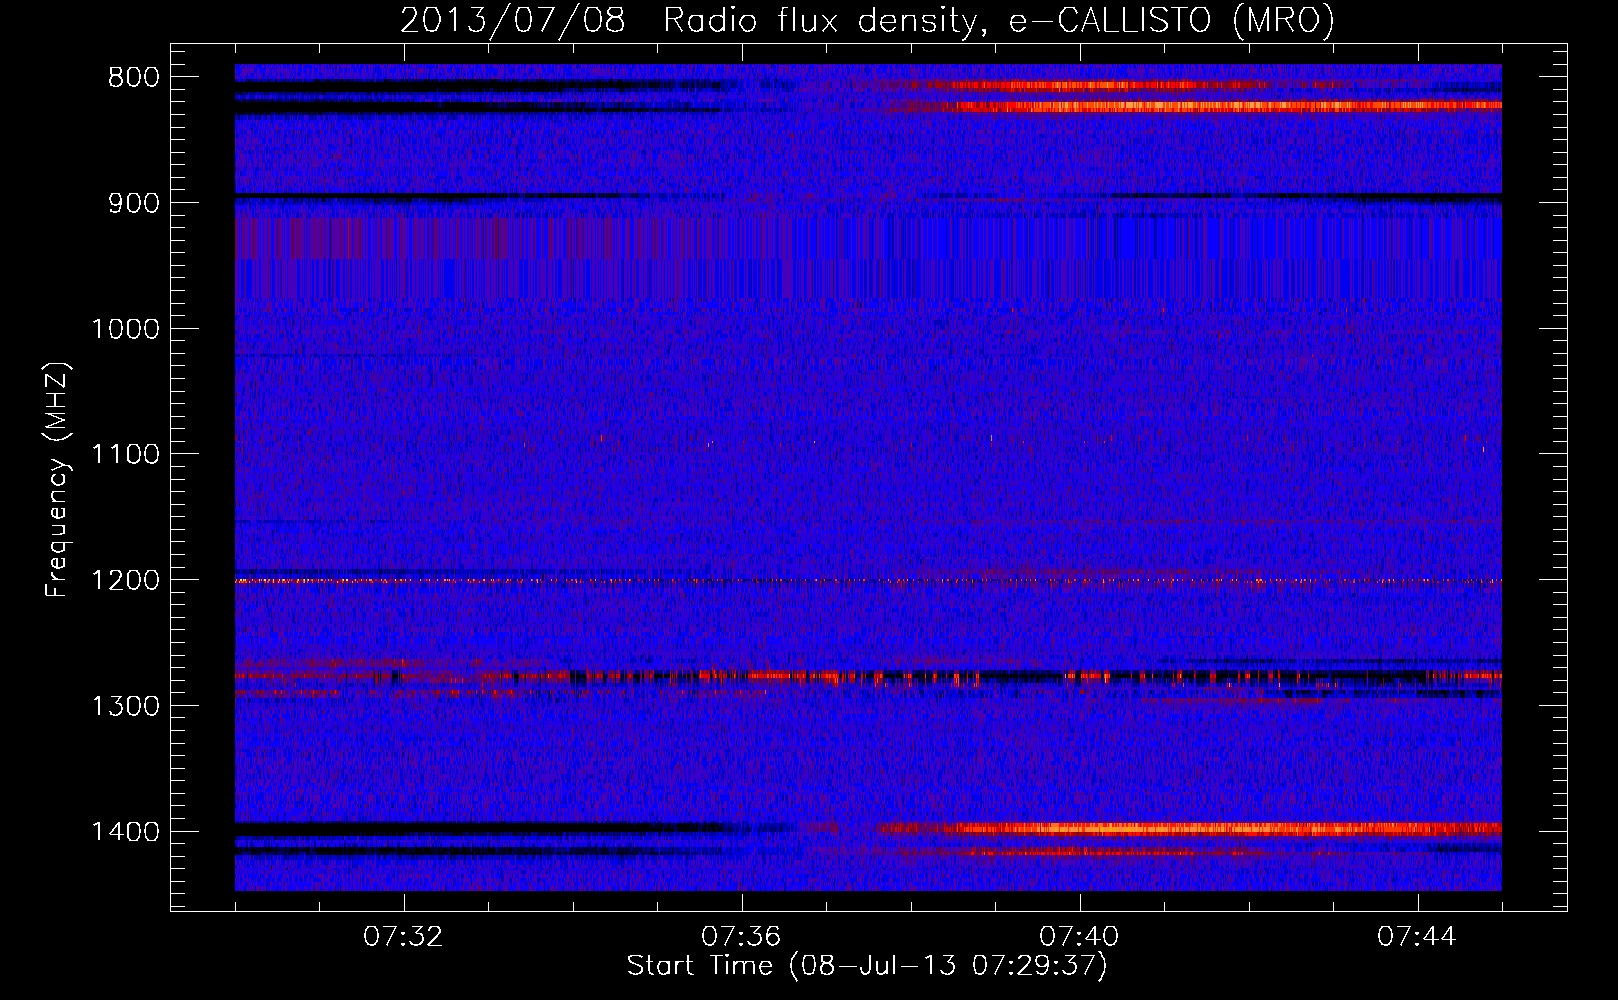
Task: Click the 07:40 time tick label
Action: tap(1079, 937)
